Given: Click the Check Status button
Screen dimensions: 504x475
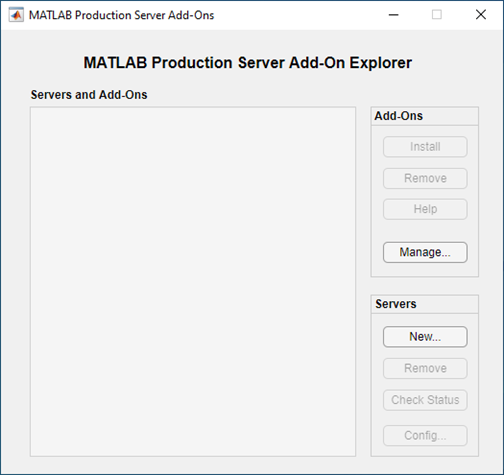Looking at the screenshot, I should [425, 400].
